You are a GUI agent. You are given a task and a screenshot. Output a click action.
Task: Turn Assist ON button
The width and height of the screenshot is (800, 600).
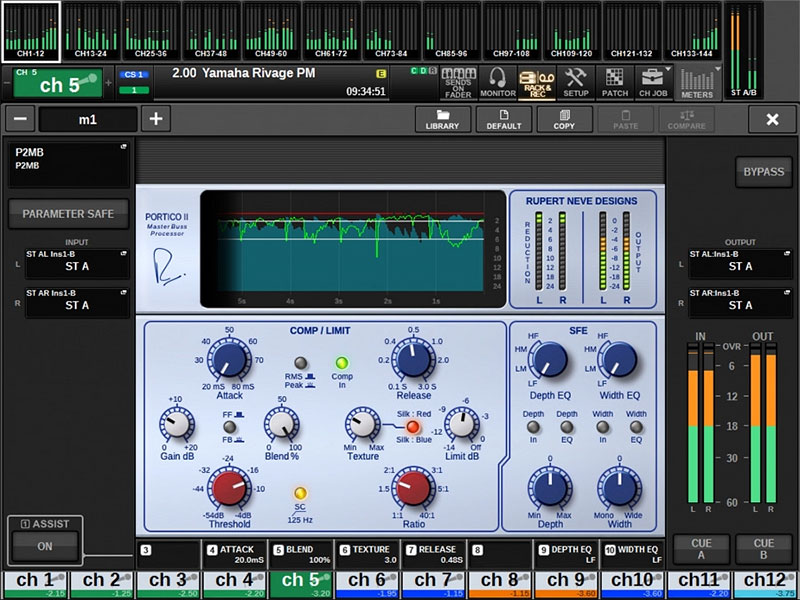click(x=45, y=546)
